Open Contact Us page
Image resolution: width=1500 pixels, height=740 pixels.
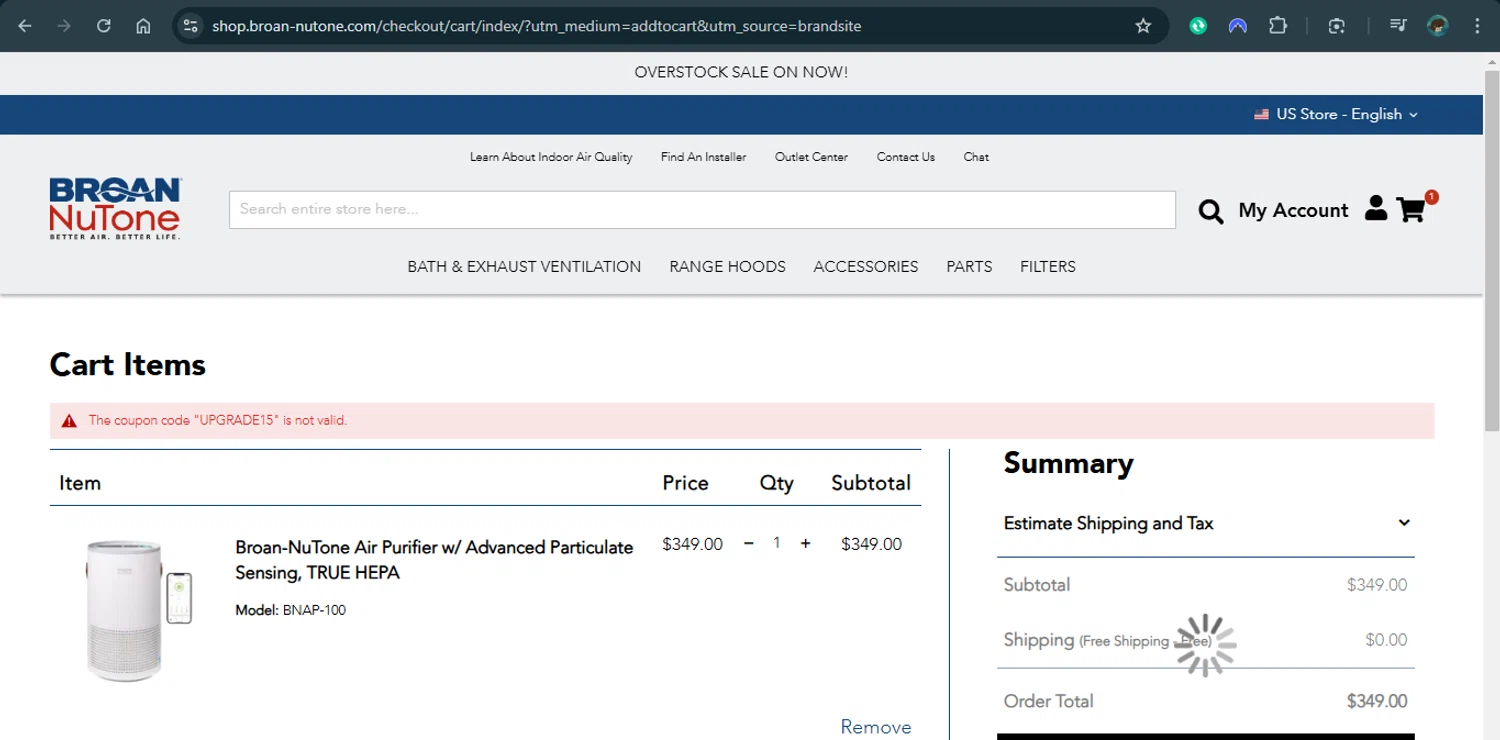click(906, 157)
